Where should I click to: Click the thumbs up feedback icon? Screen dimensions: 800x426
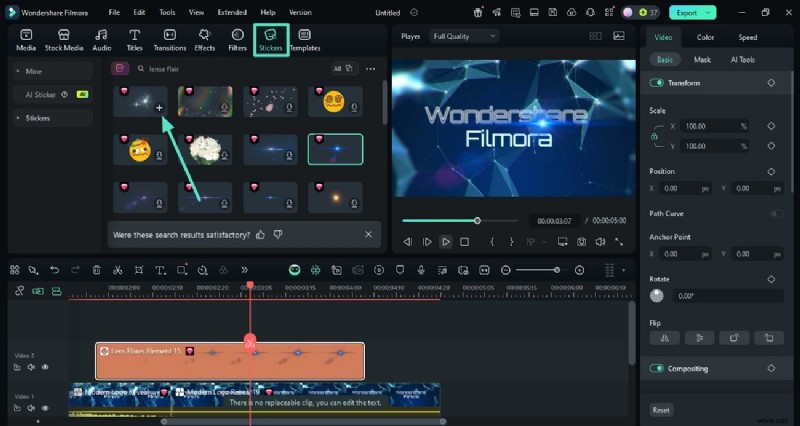pyautogui.click(x=260, y=234)
